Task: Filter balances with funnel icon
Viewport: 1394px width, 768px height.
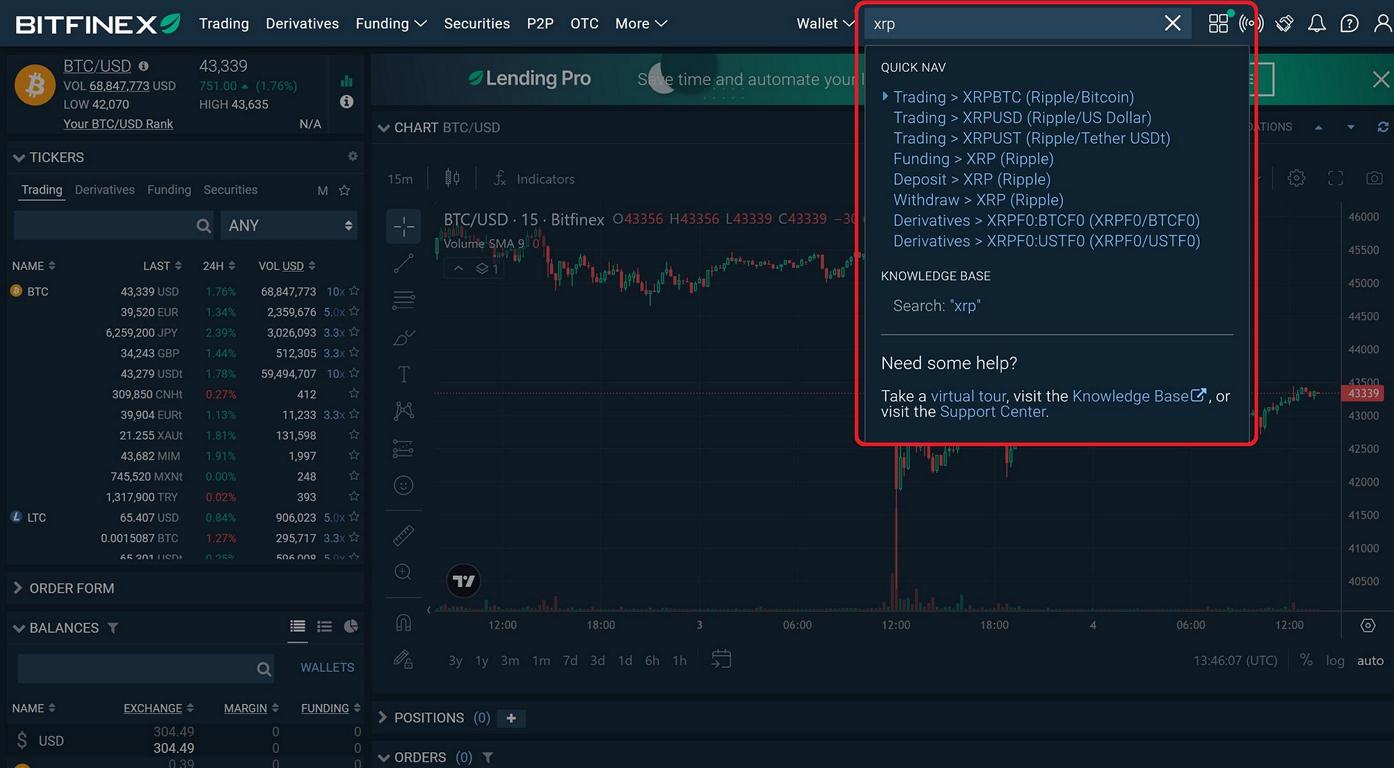Action: click(113, 628)
